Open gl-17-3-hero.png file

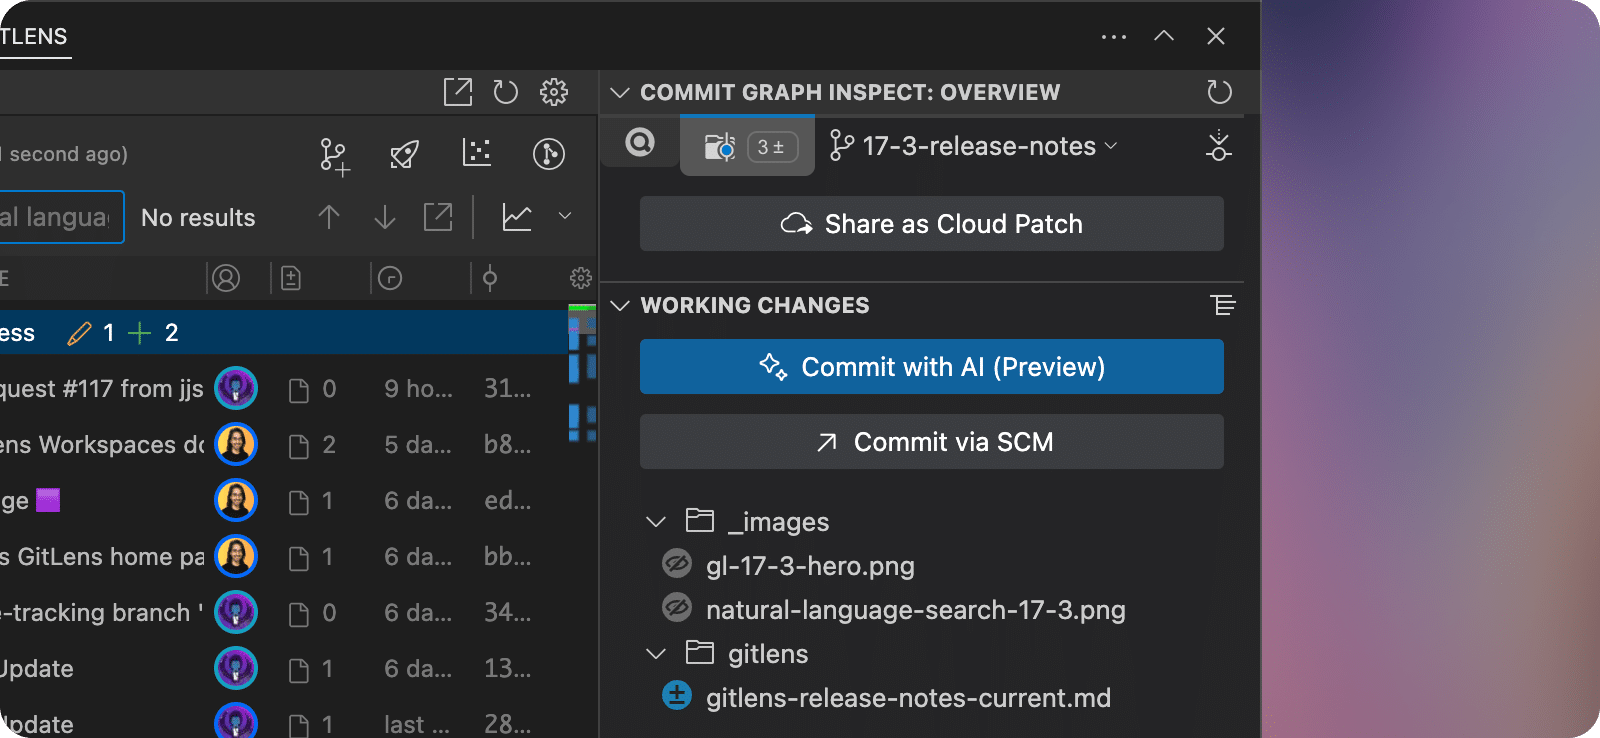click(x=810, y=566)
